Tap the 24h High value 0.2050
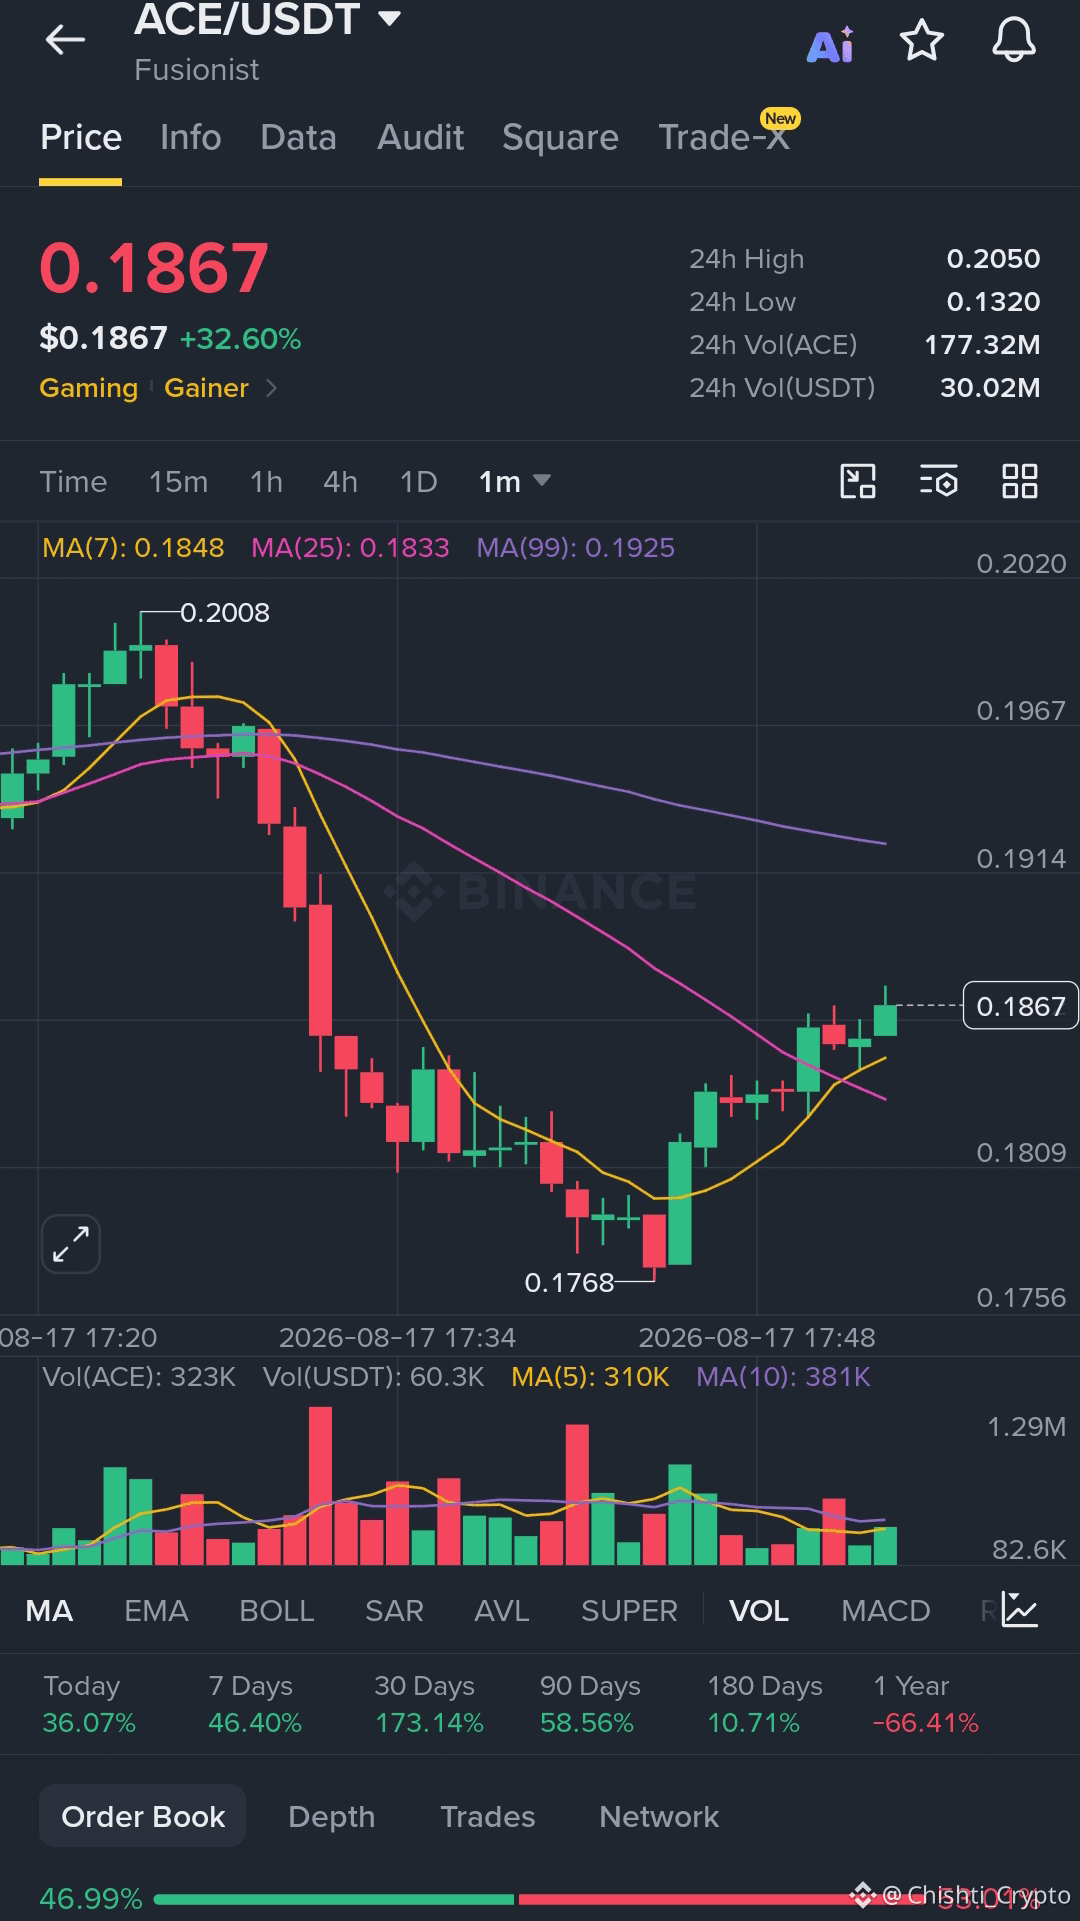This screenshot has width=1080, height=1921. 993,259
